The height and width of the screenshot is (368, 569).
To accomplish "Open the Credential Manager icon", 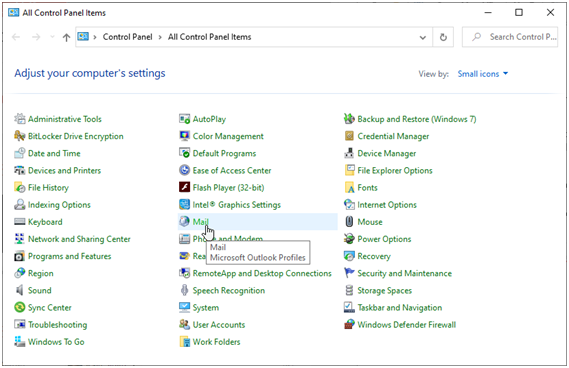I will click(x=349, y=136).
